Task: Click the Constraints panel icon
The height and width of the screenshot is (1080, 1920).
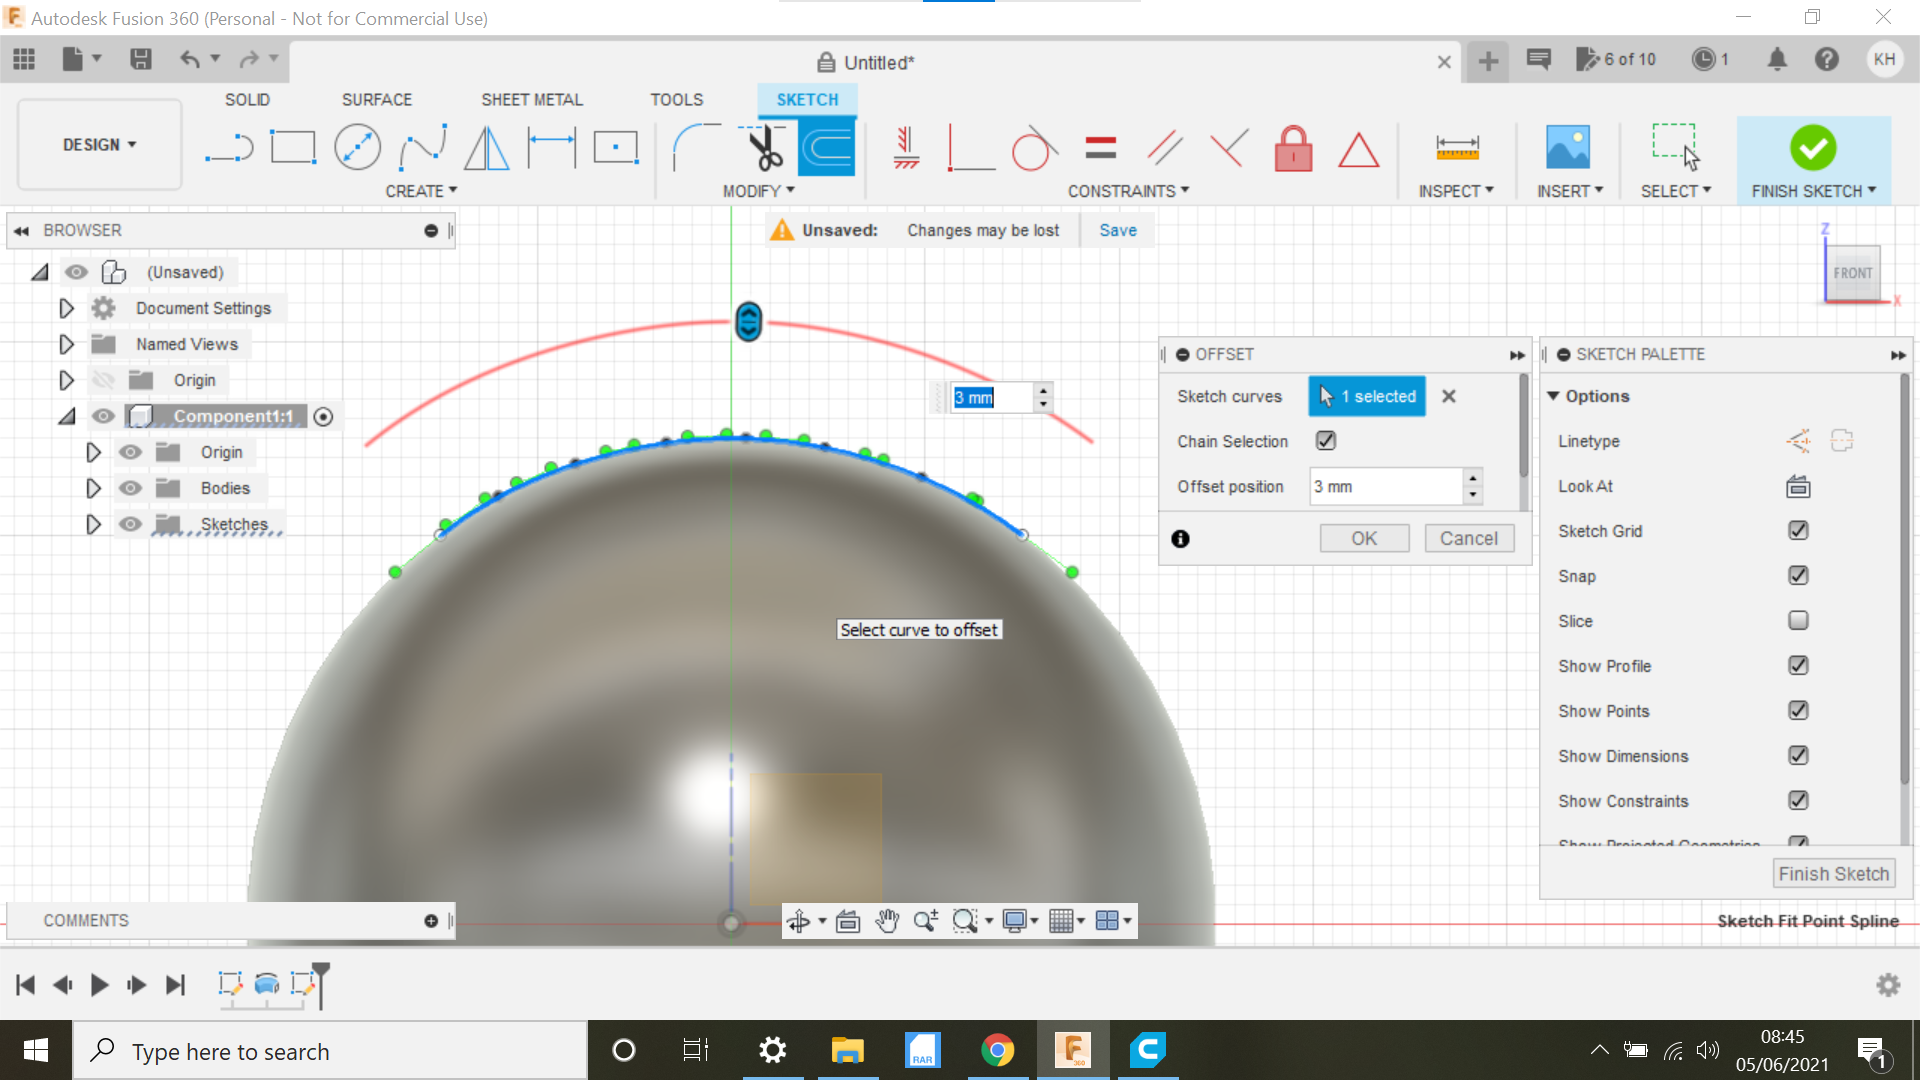Action: coord(1130,191)
